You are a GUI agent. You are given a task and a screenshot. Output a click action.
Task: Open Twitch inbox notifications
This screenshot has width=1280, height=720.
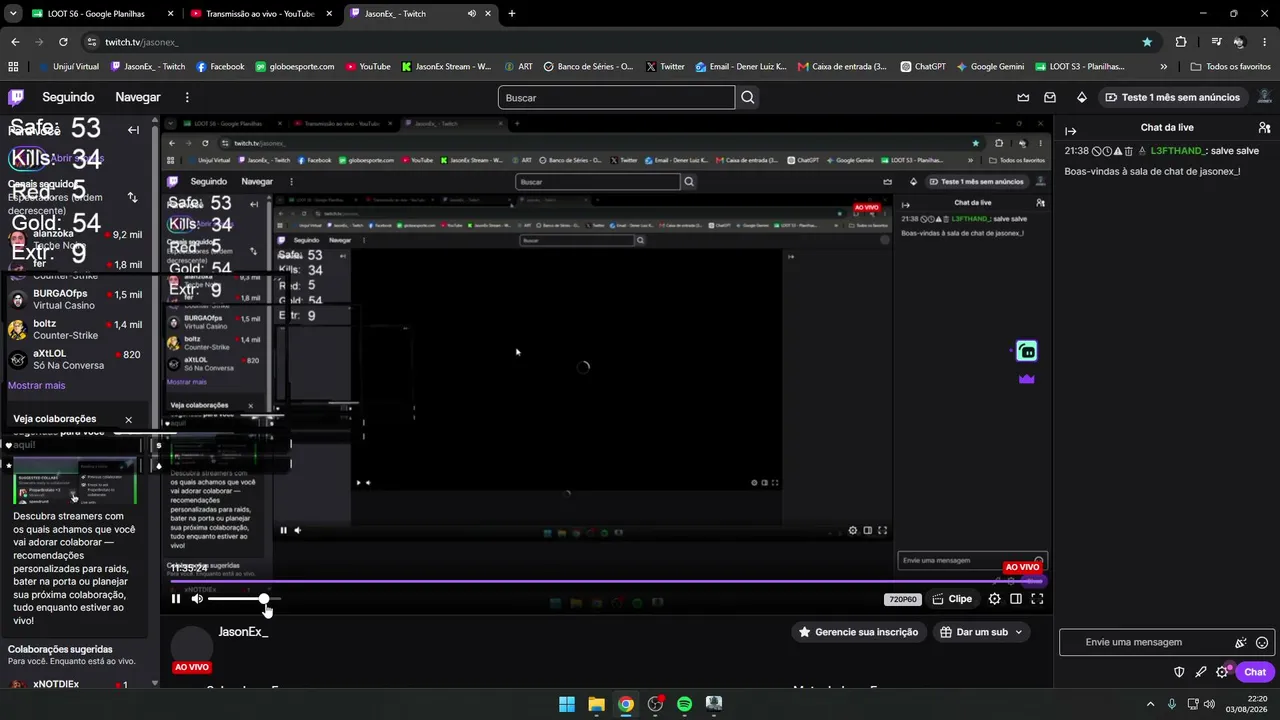pyautogui.click(x=1050, y=97)
